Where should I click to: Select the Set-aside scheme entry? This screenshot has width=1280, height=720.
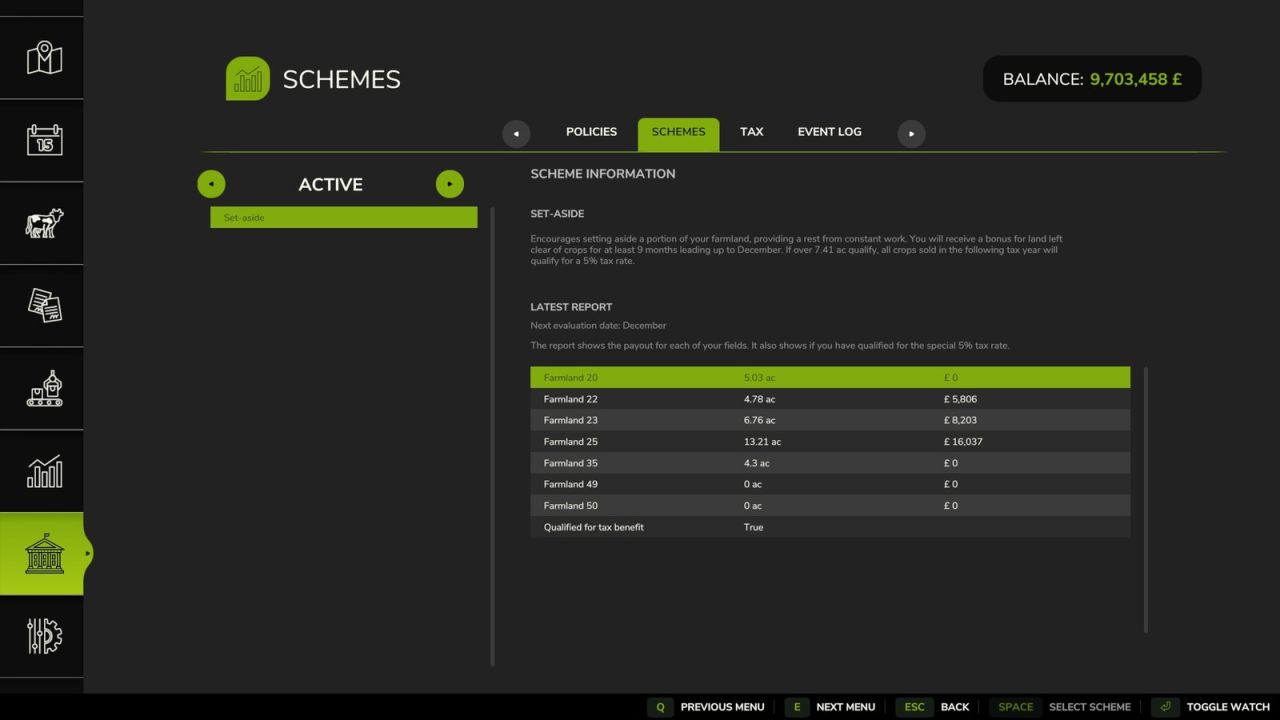tap(344, 217)
